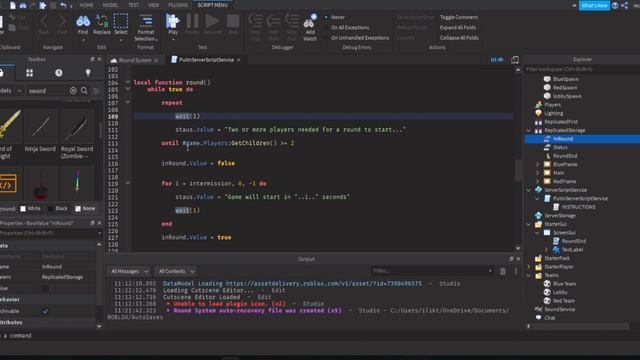This screenshot has height=360, width=640.
Task: Open the Output panel options menu
Action: 516,271
